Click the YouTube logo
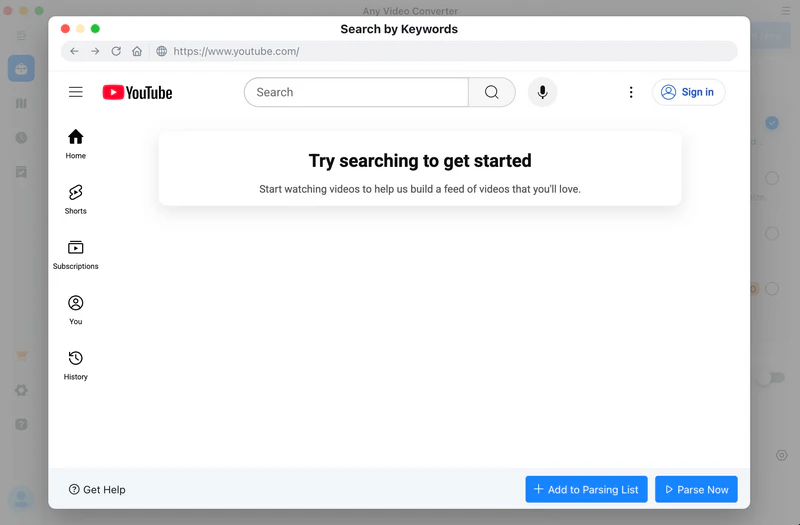The height and width of the screenshot is (525, 800). (137, 92)
